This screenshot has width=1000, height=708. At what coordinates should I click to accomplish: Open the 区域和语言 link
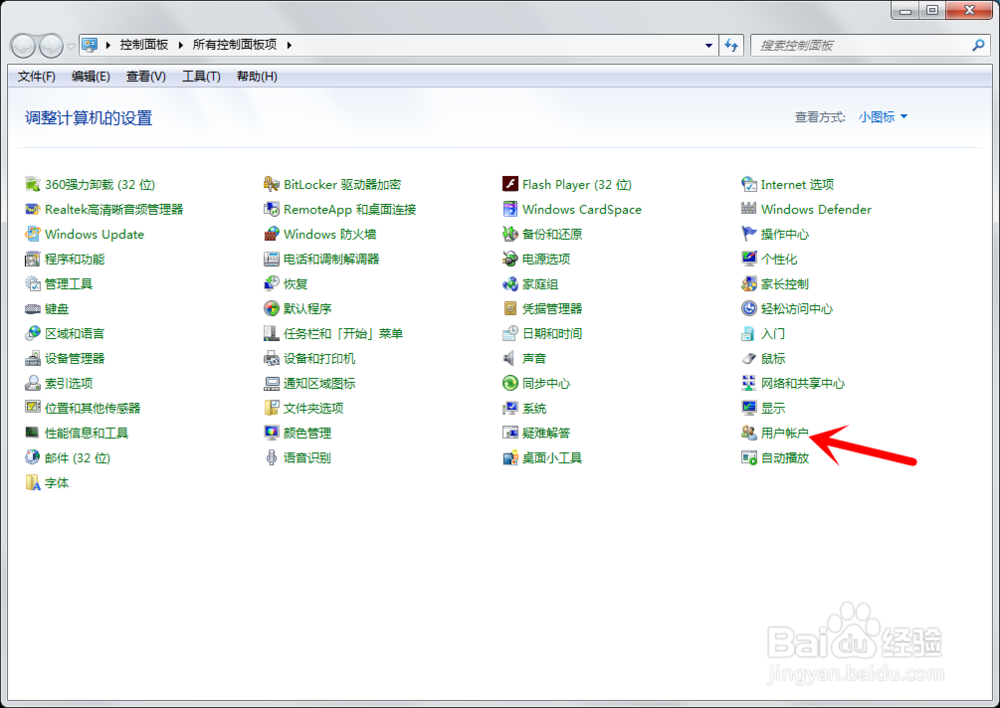(x=75, y=334)
